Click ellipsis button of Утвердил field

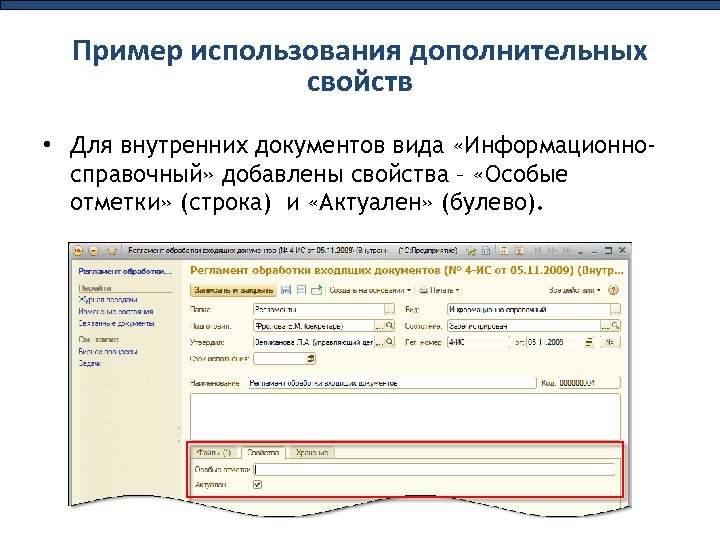tap(379, 342)
